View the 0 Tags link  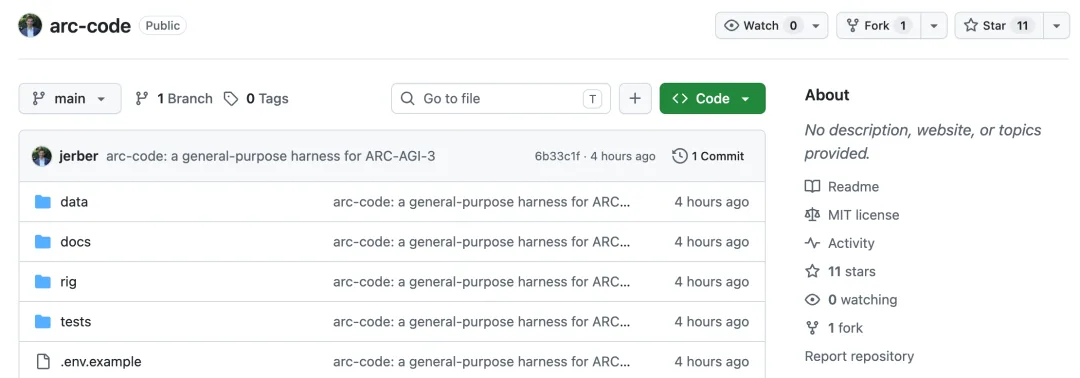tap(256, 98)
